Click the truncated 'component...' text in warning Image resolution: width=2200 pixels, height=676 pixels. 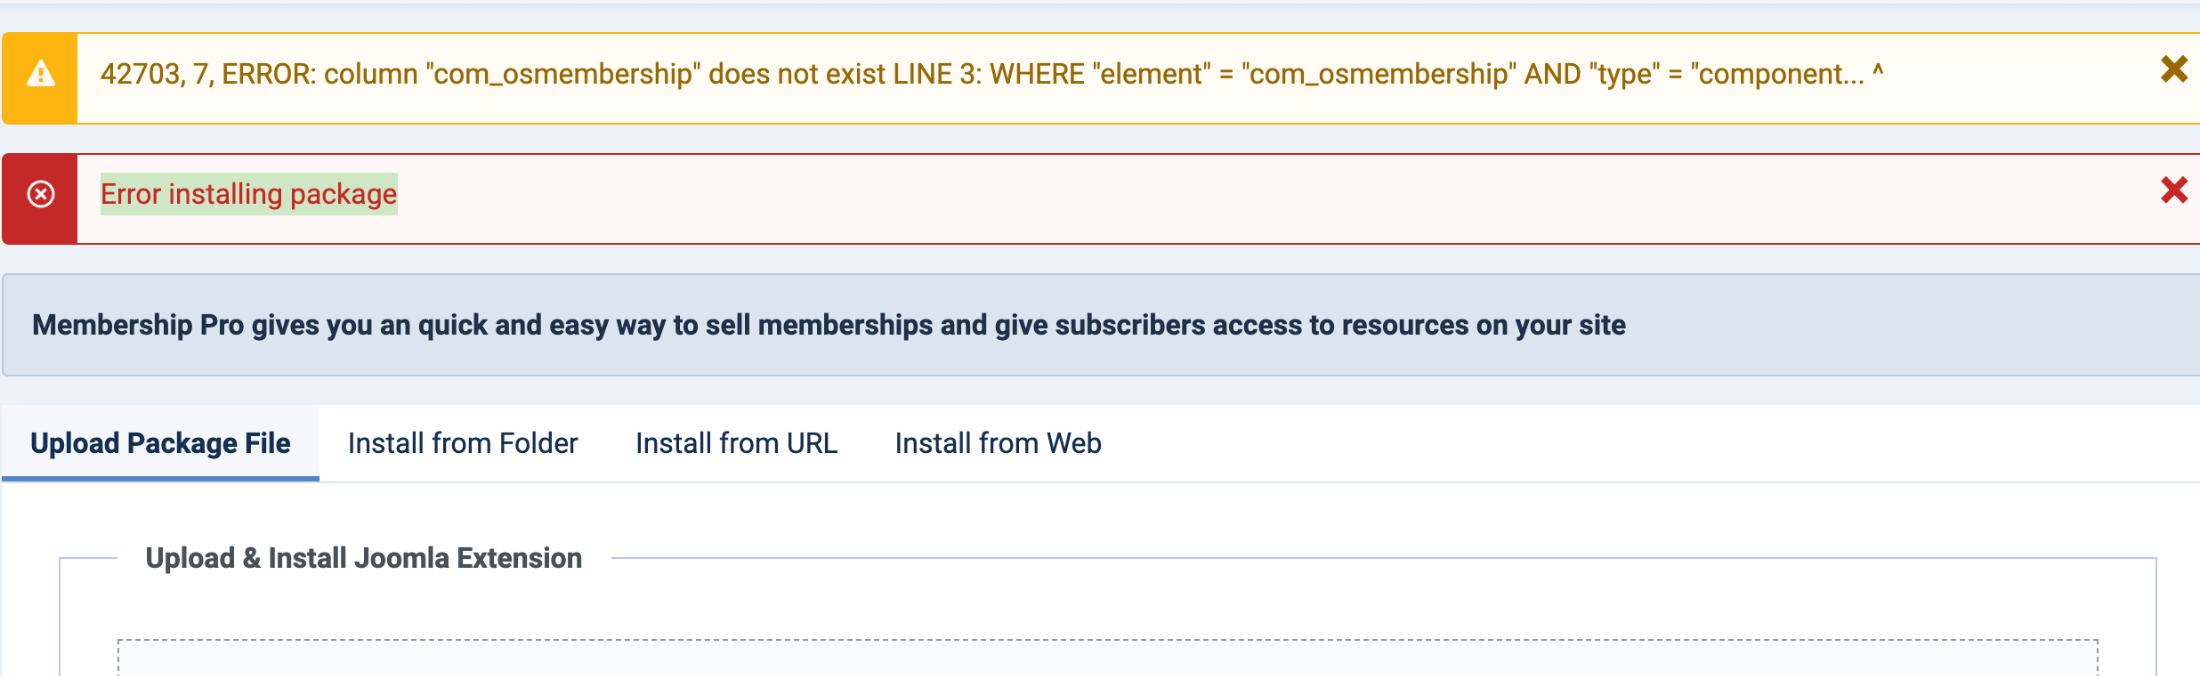(x=1777, y=74)
